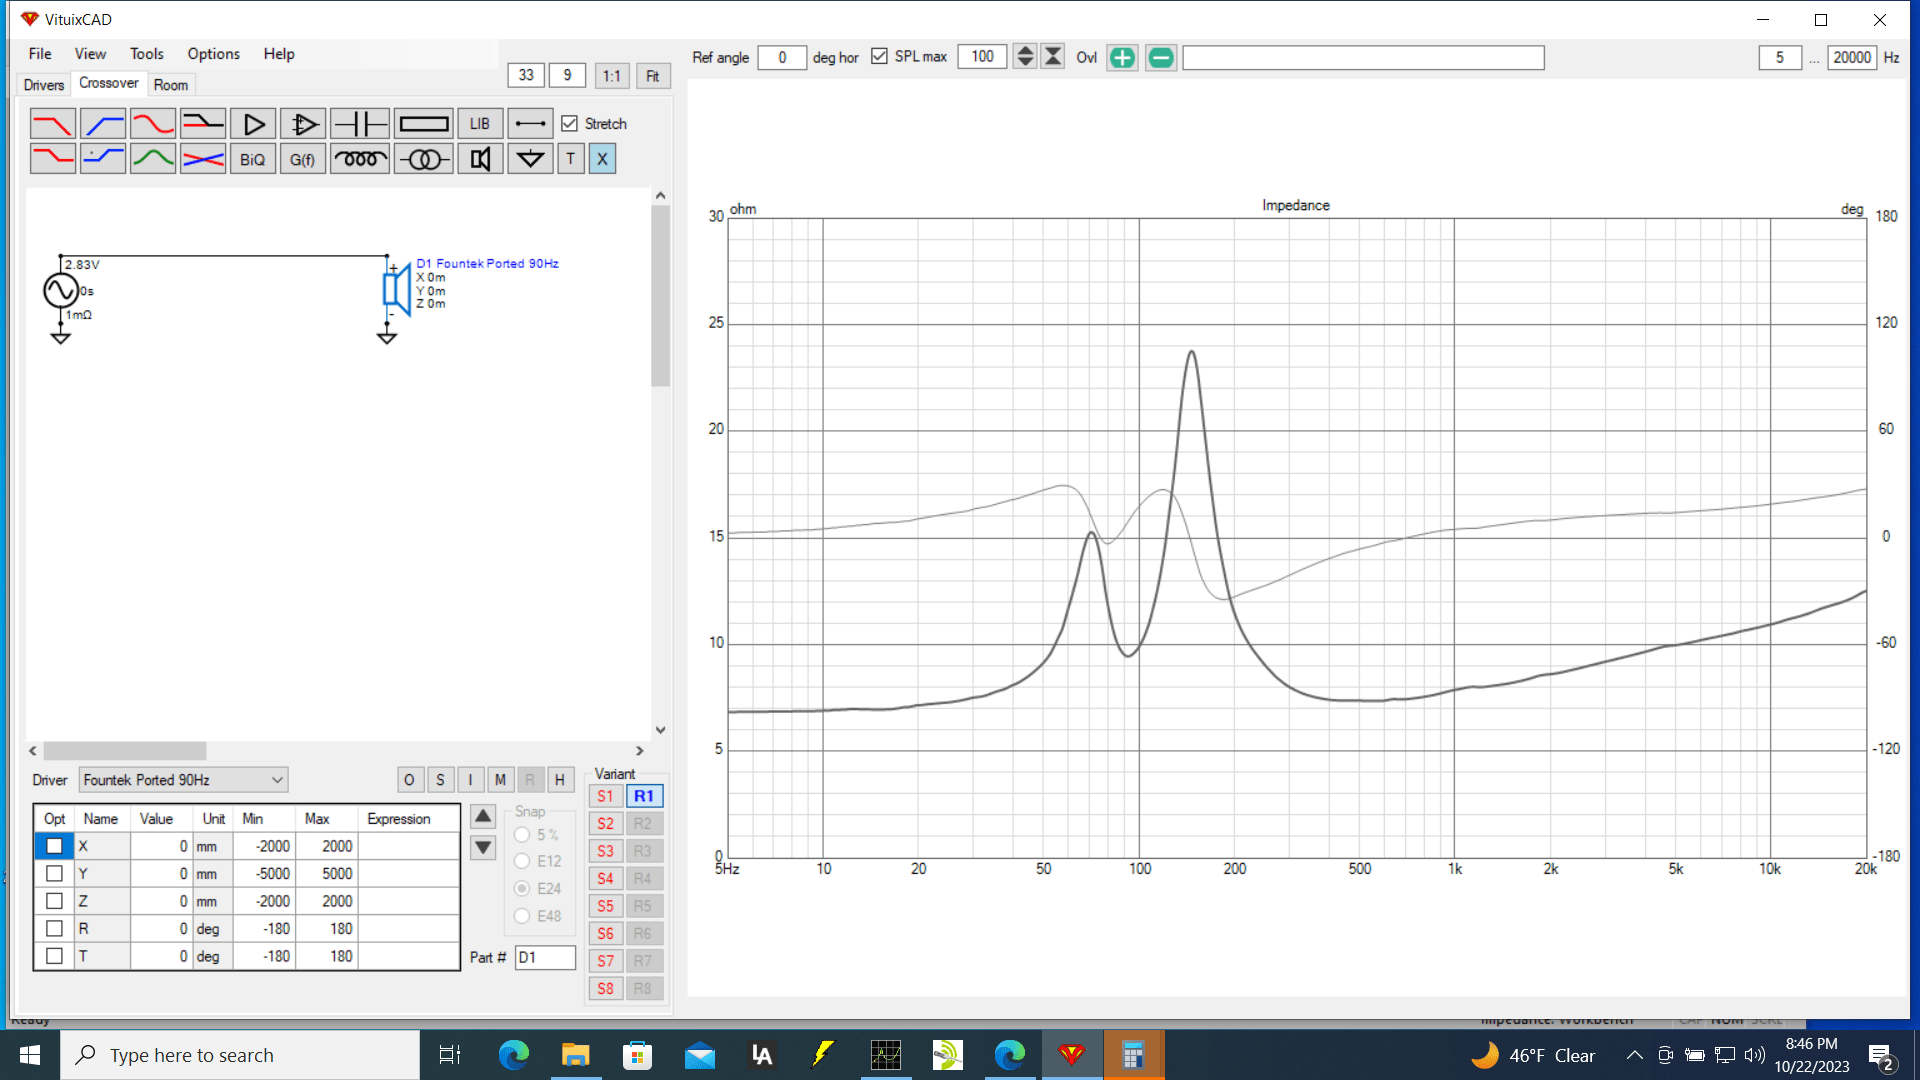Viewport: 1920px width, 1080px height.
Task: Open the Tools menu
Action: tap(146, 54)
